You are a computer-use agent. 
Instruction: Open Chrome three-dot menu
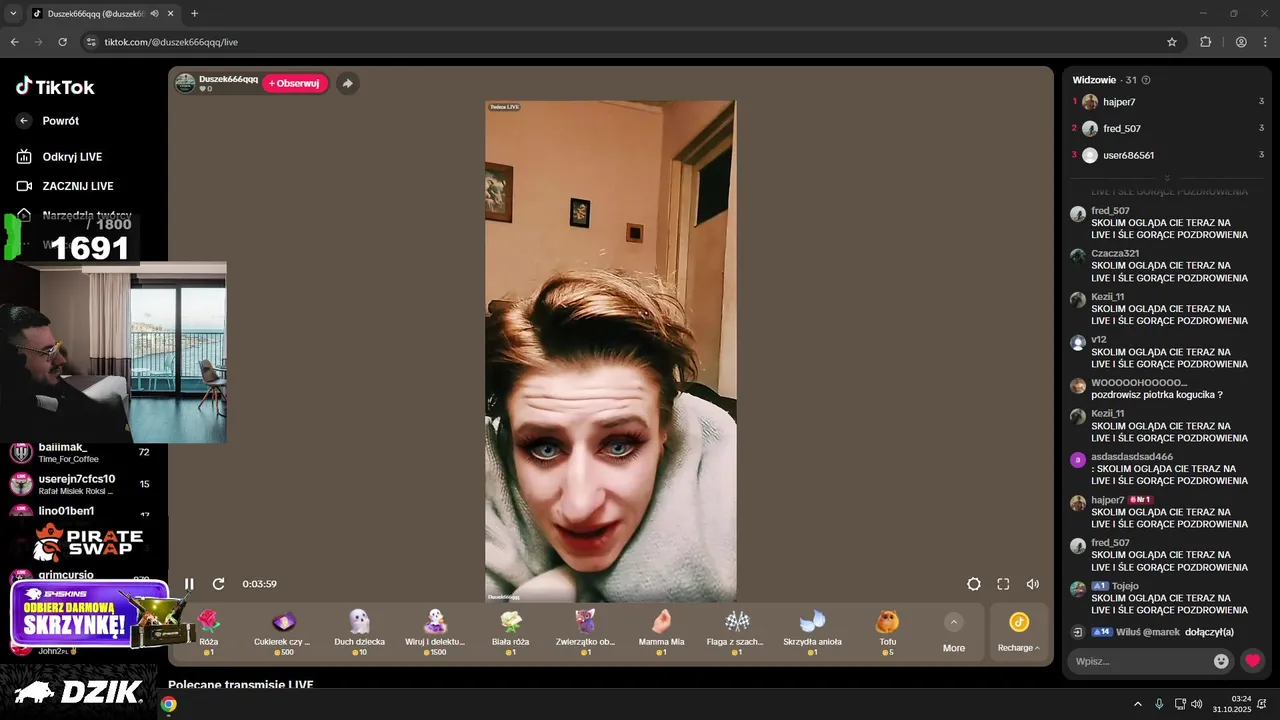(x=1264, y=42)
